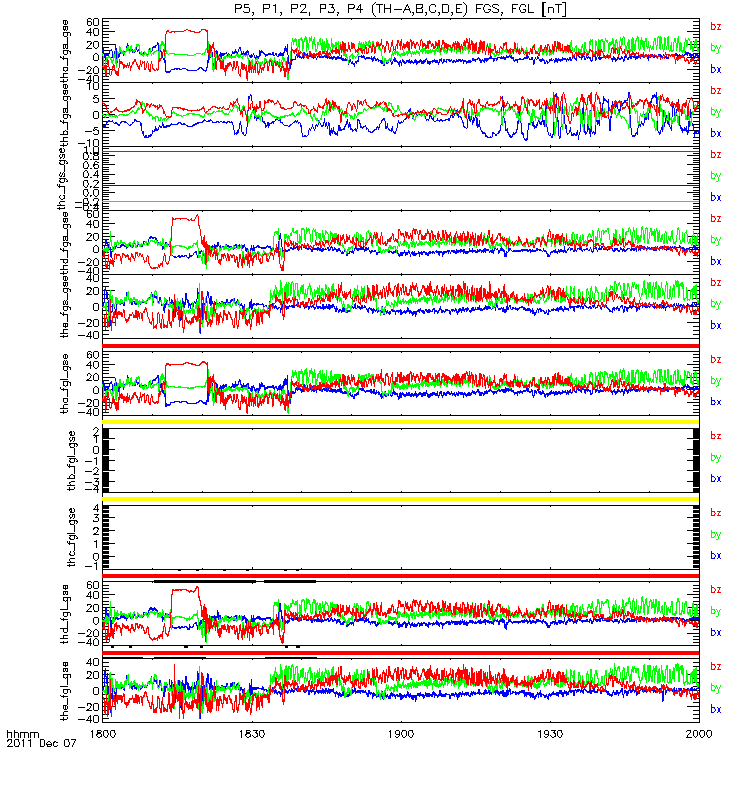Screen dimensions: 750x800
Task: Select the thb_fgl_gse vertical axis title
Action: [x=71, y=461]
